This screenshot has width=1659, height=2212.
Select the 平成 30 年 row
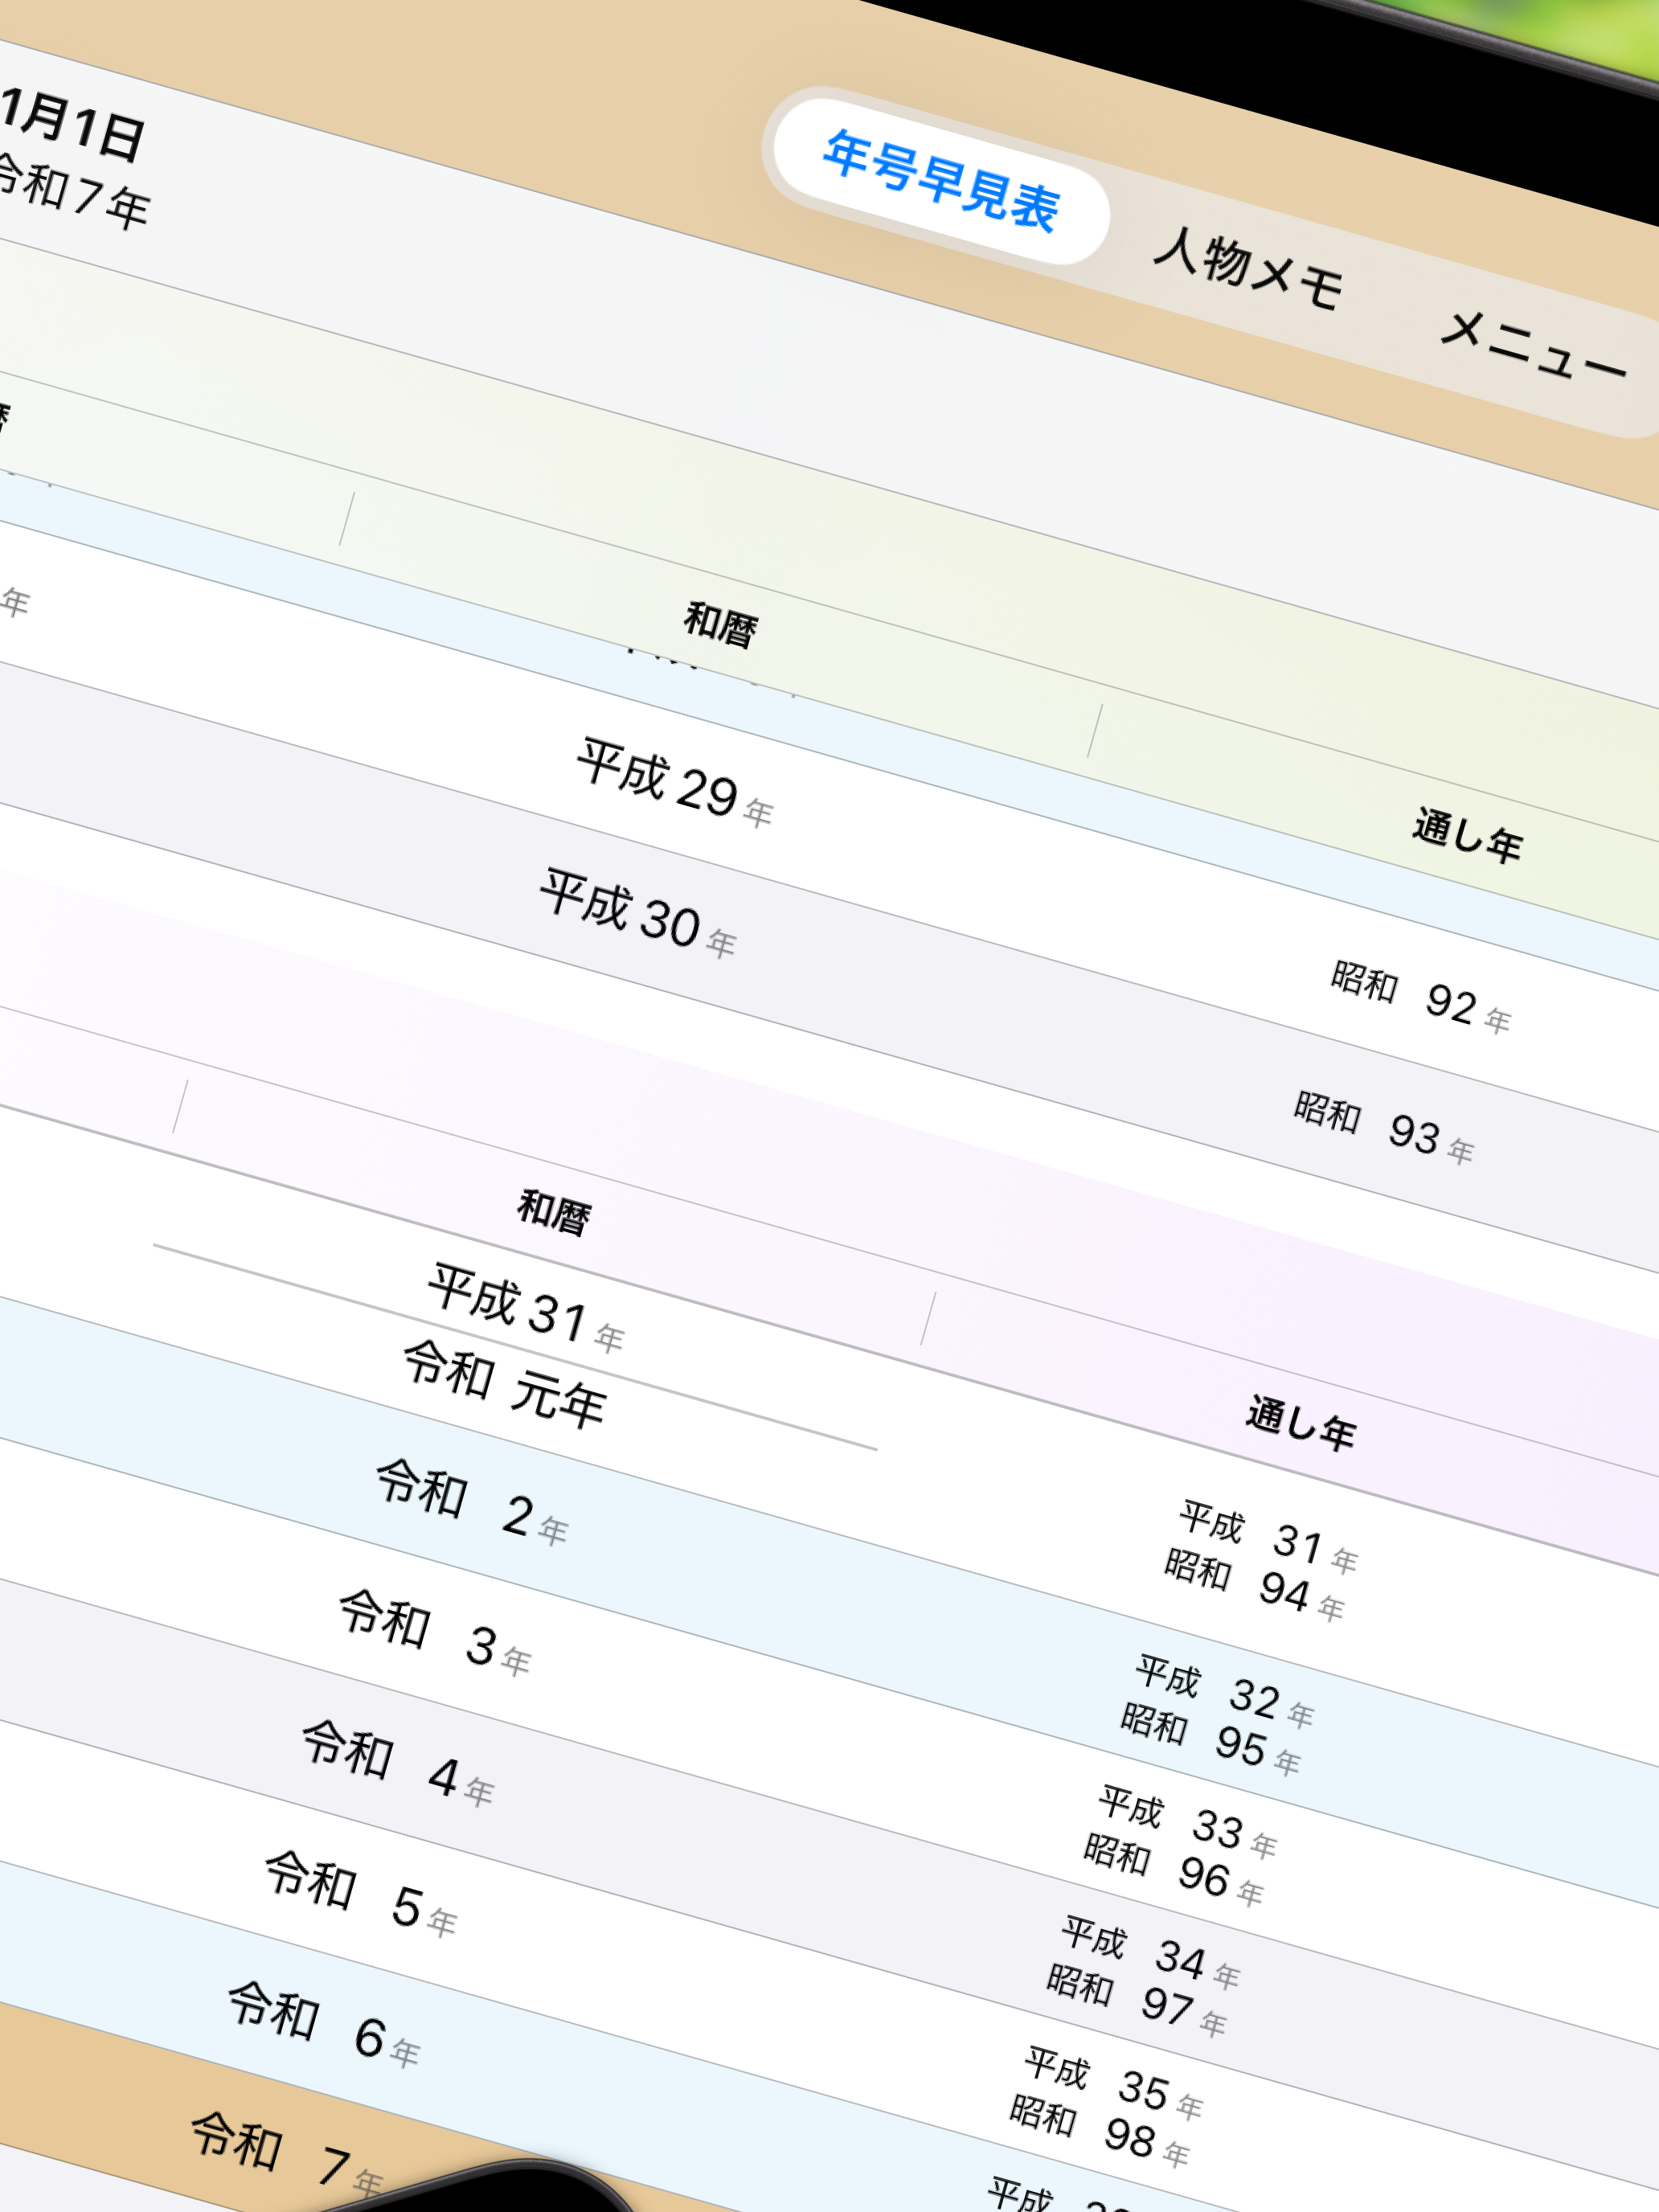[638, 913]
